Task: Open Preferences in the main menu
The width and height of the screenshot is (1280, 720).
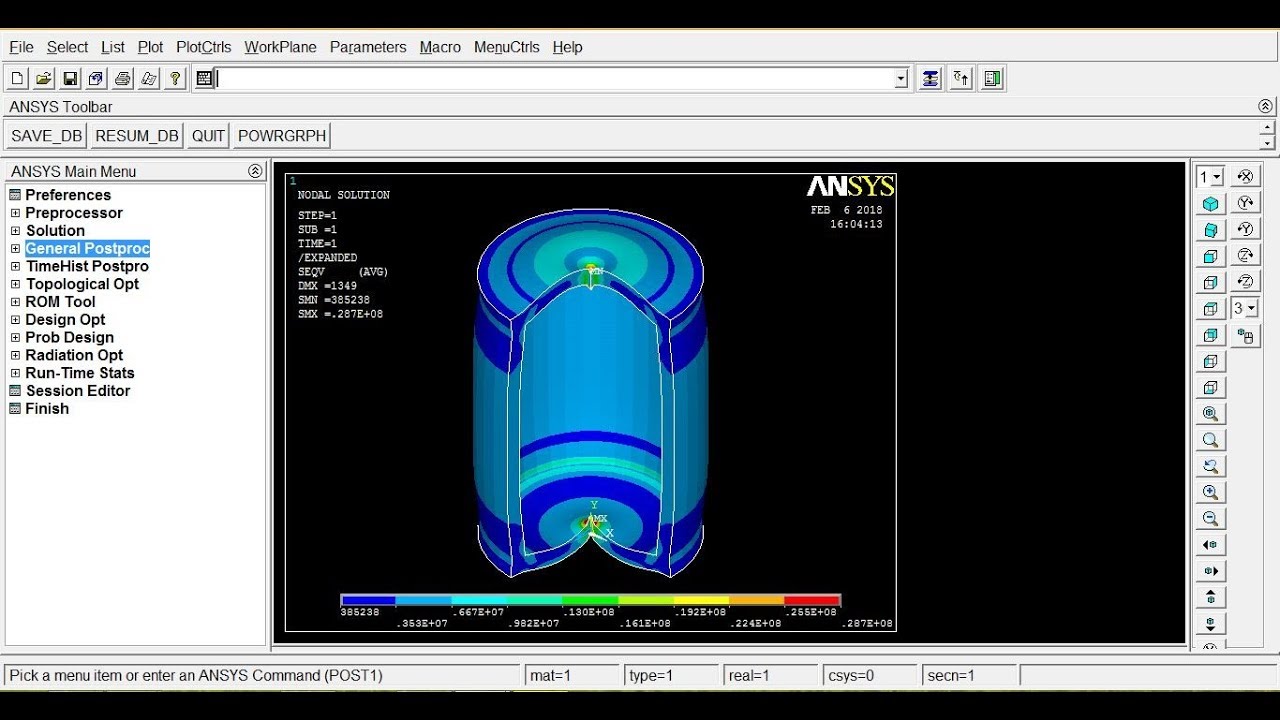Action: (68, 195)
